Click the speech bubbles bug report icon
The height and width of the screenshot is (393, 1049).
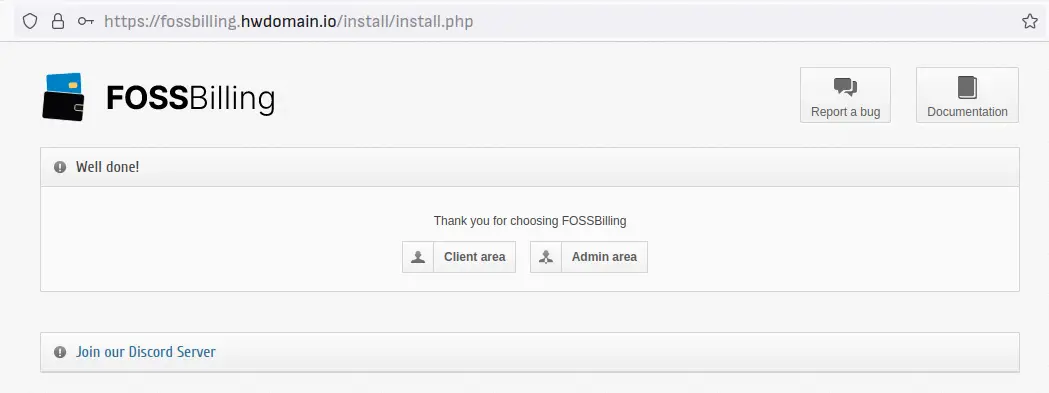845,87
